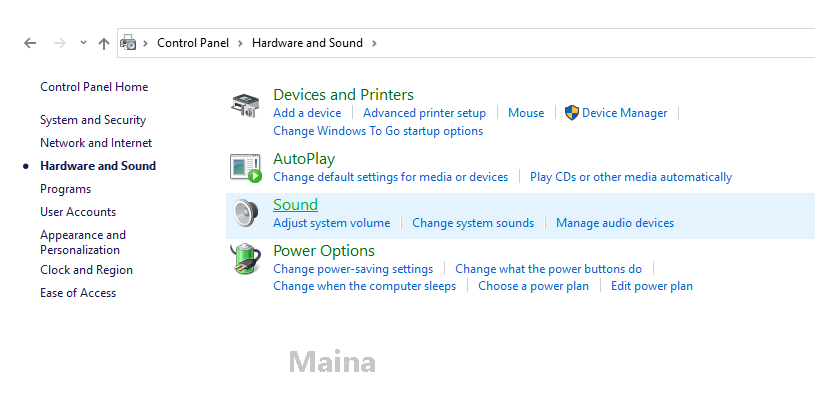Screen dimensions: 840x413
Task: Click the Sound speaker icon
Action: 246,213
